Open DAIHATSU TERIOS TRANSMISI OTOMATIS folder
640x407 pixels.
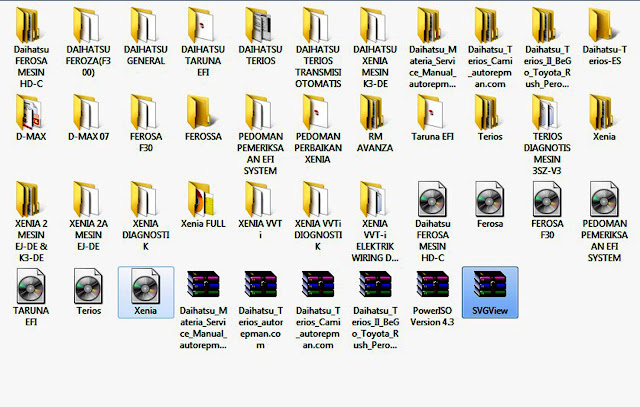[318, 48]
